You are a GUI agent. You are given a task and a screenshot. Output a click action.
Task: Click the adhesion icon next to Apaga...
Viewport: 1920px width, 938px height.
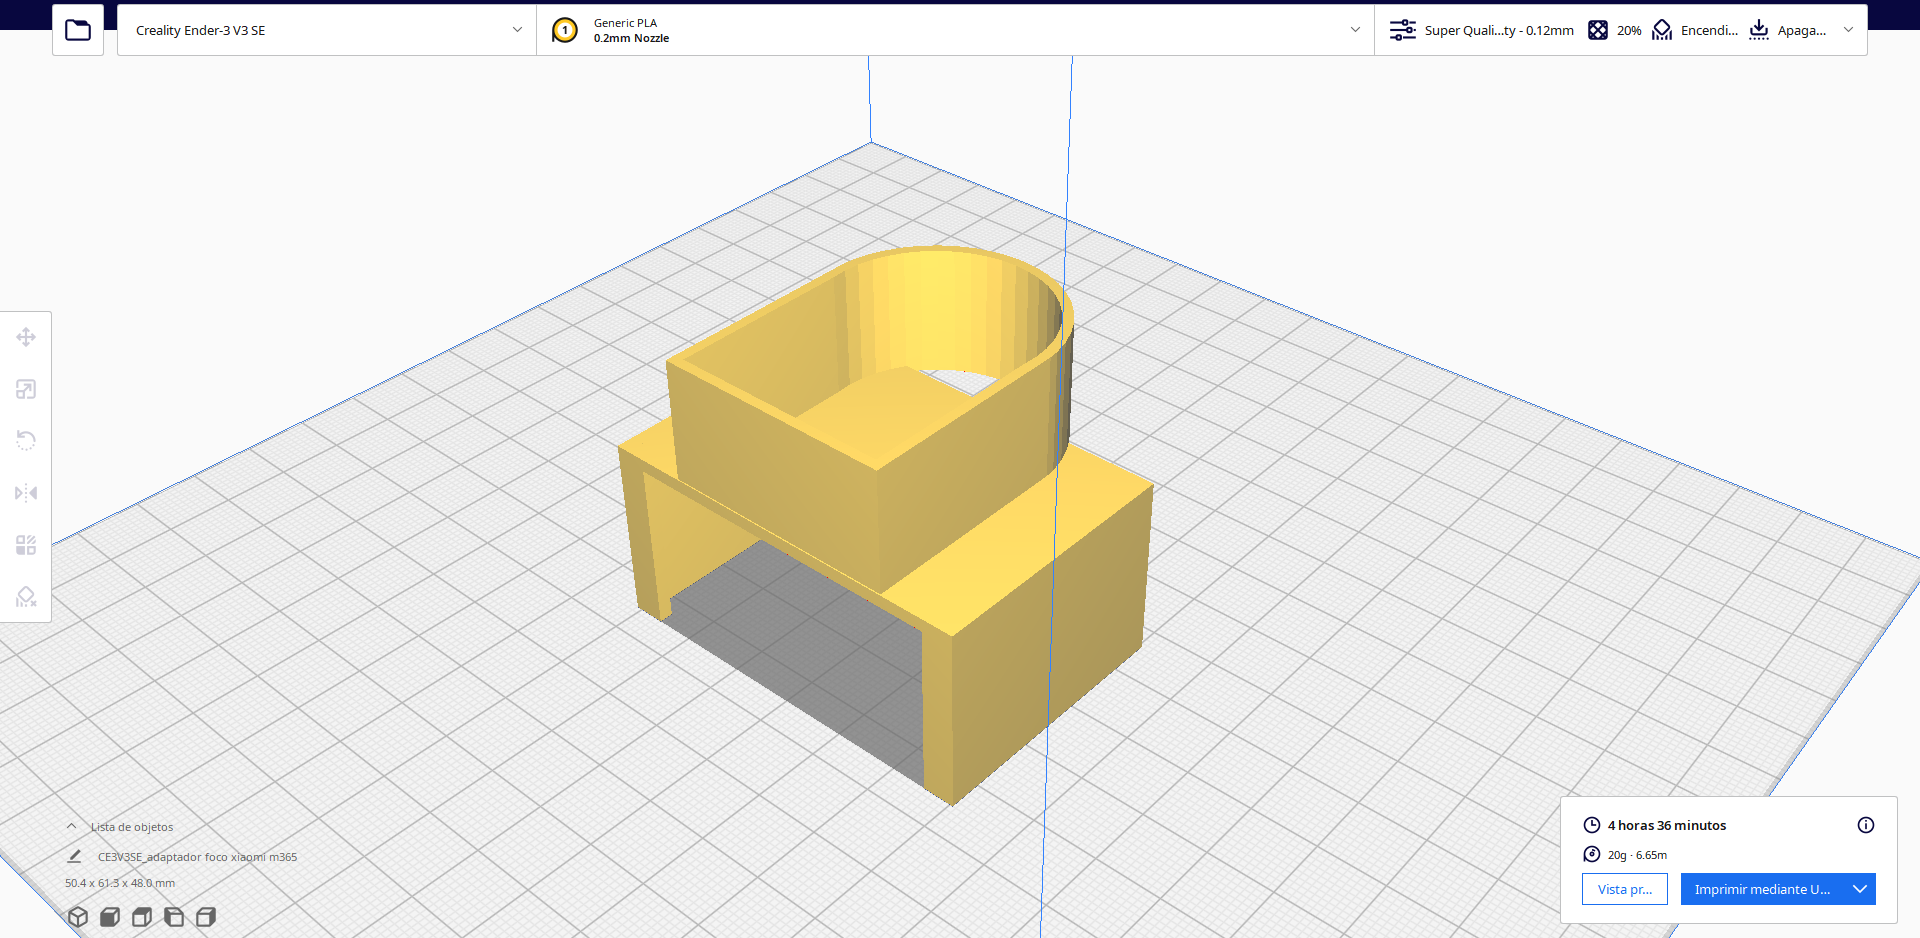coord(1759,30)
